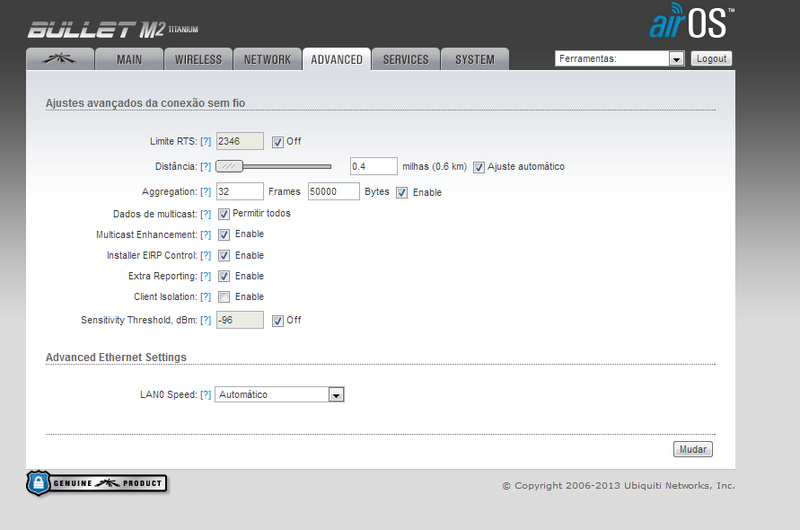Enable the Client Isolation checkbox
This screenshot has width=800, height=530.
click(223, 297)
